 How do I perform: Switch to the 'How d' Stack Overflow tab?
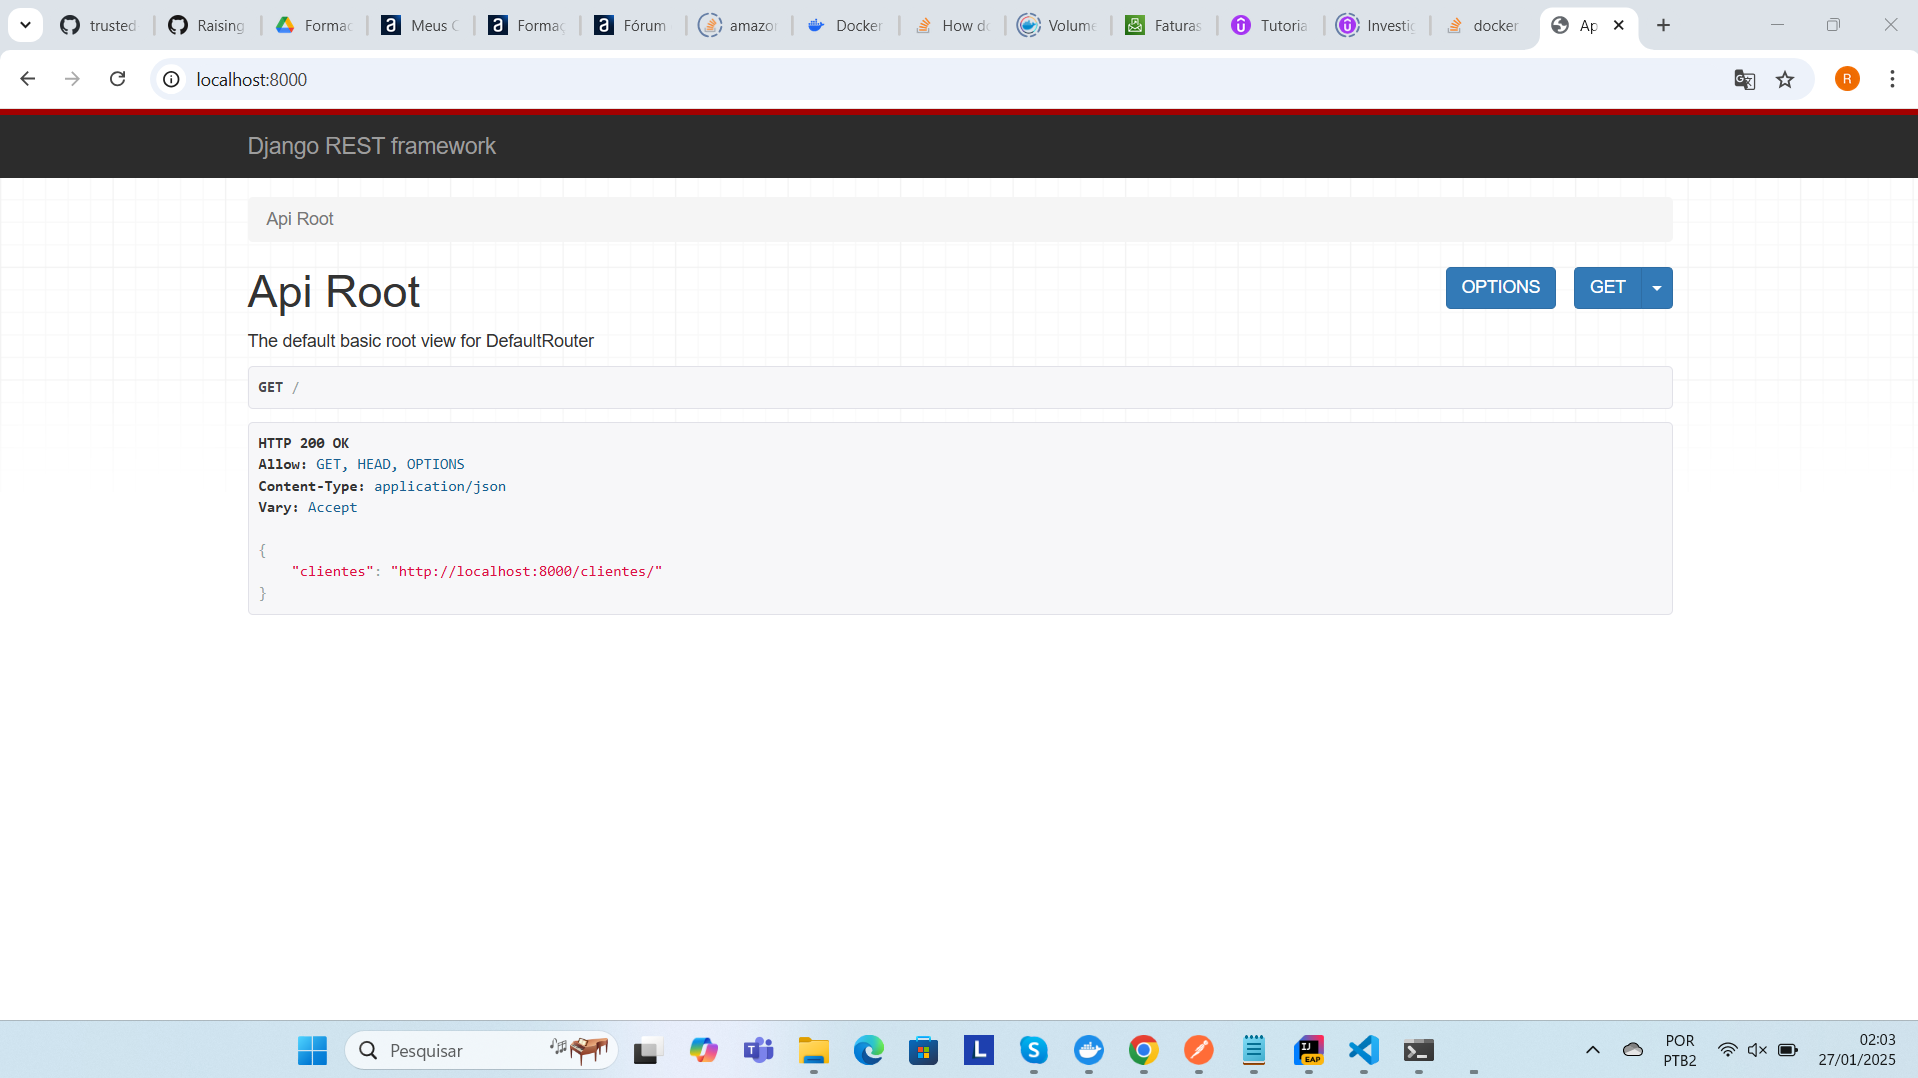point(953,25)
